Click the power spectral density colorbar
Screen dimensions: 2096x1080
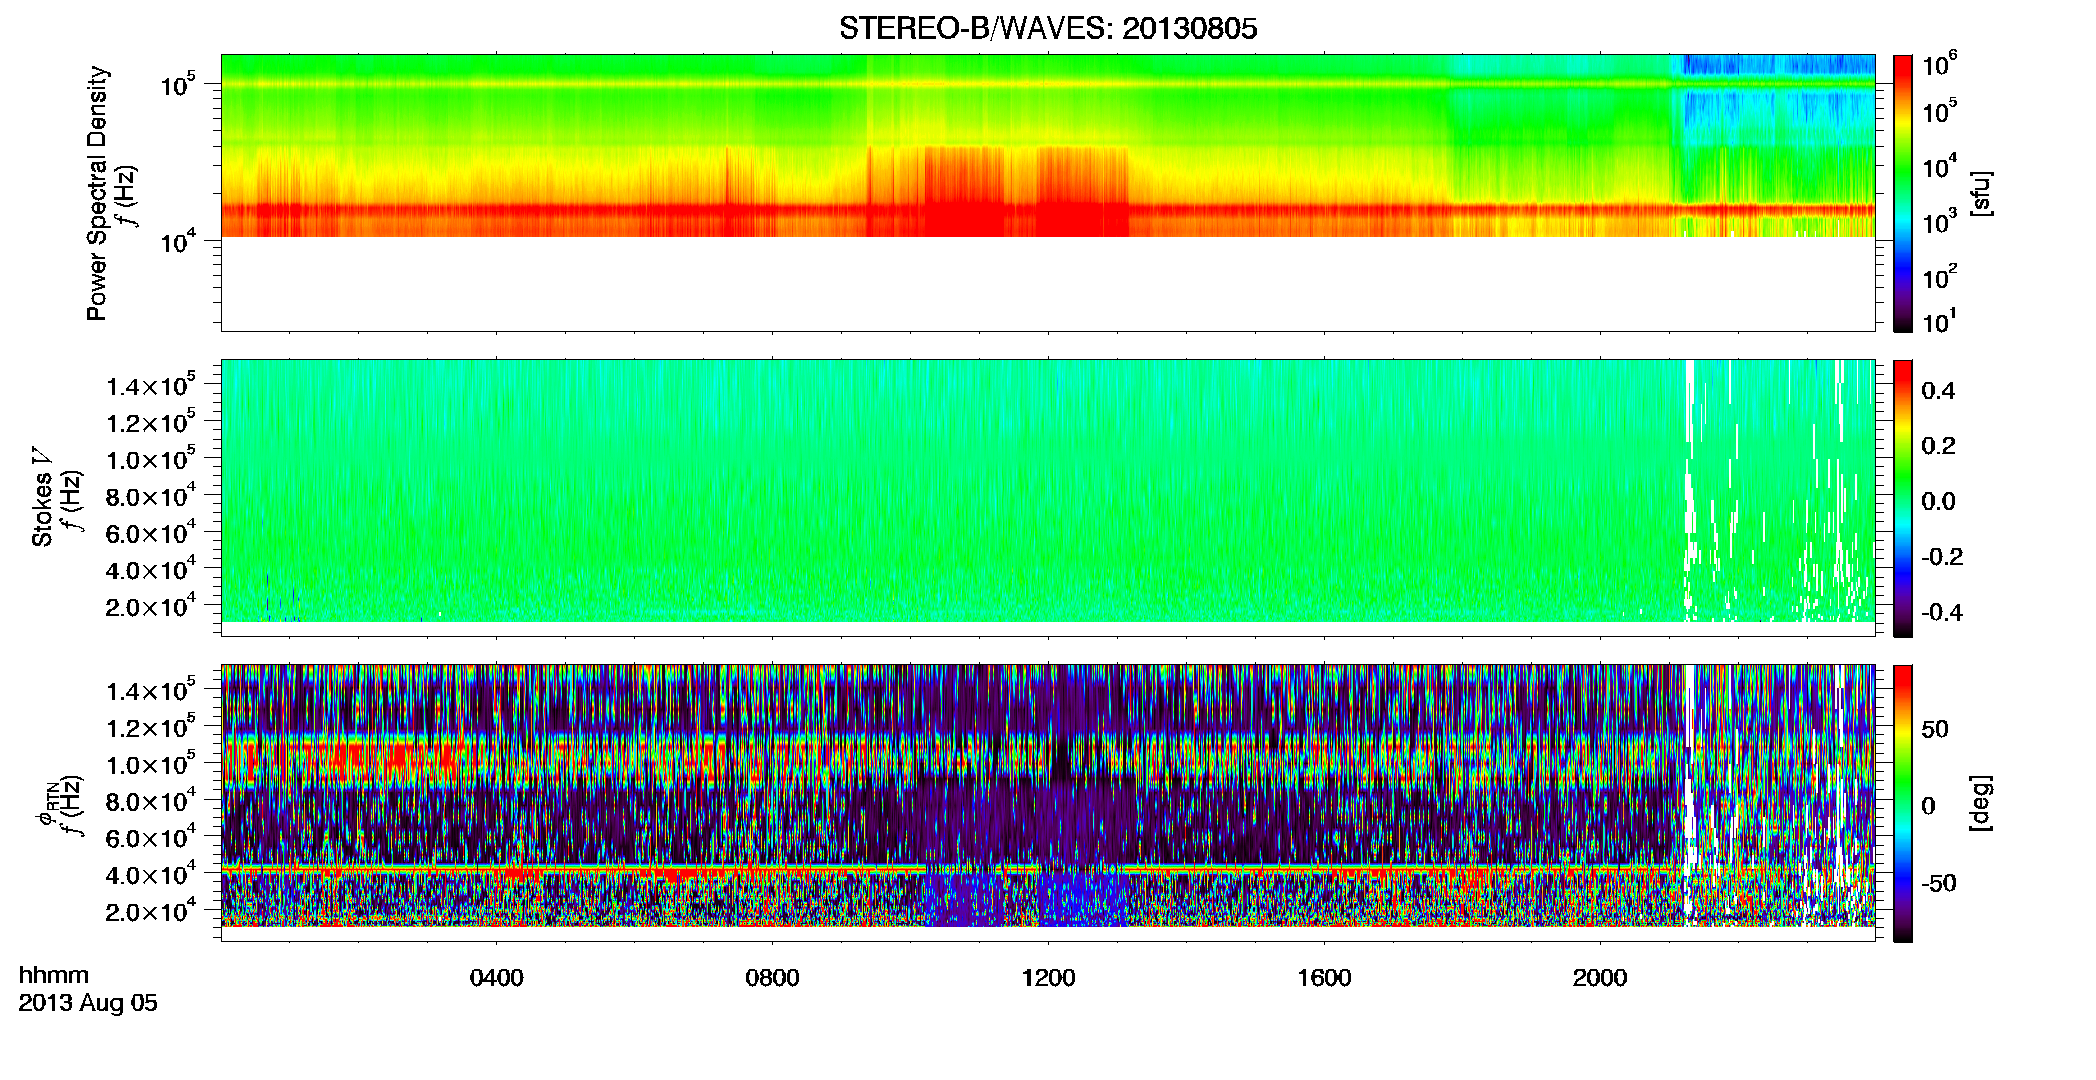click(x=1903, y=193)
